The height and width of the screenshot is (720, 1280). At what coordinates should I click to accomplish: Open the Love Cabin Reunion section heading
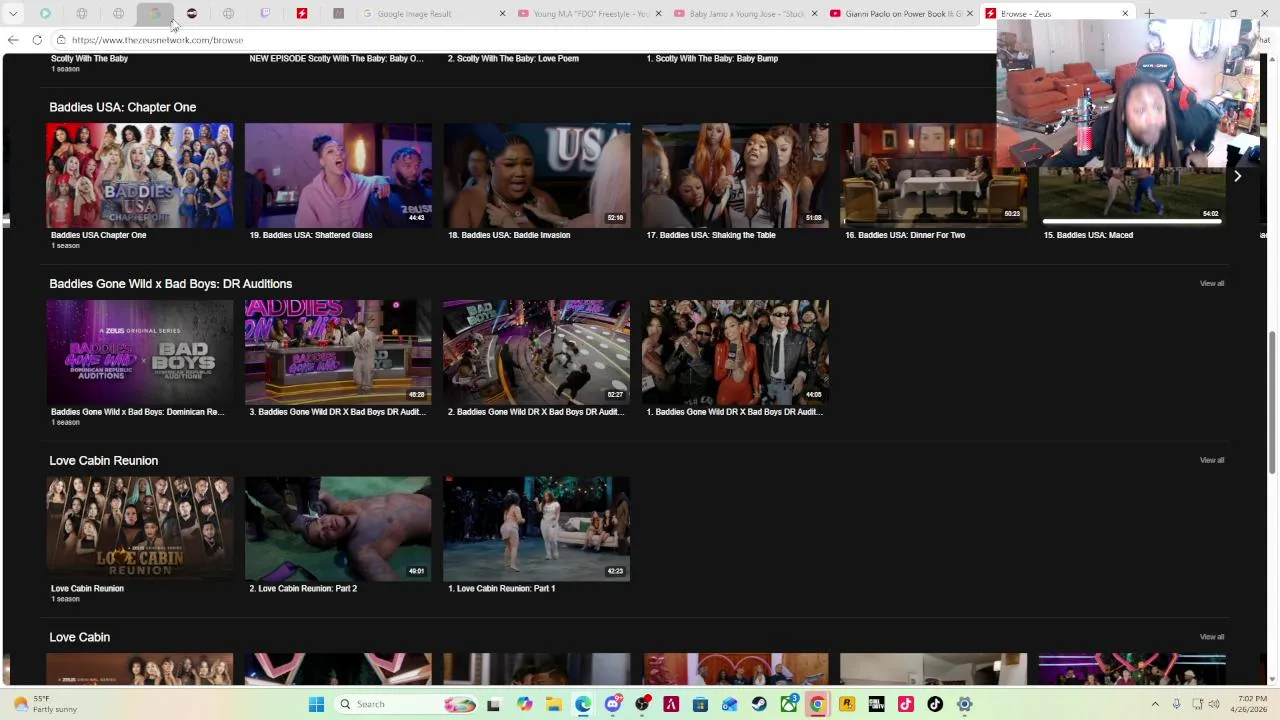pos(104,461)
